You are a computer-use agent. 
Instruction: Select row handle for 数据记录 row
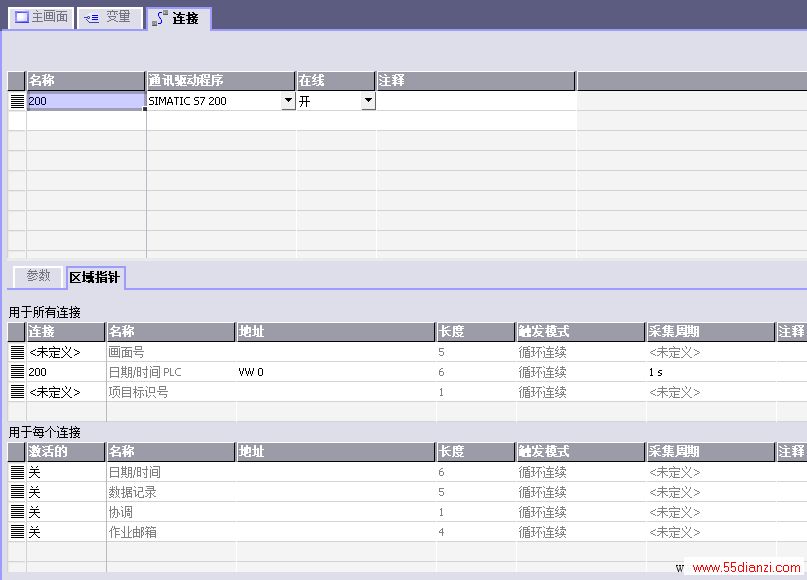pyautogui.click(x=17, y=492)
